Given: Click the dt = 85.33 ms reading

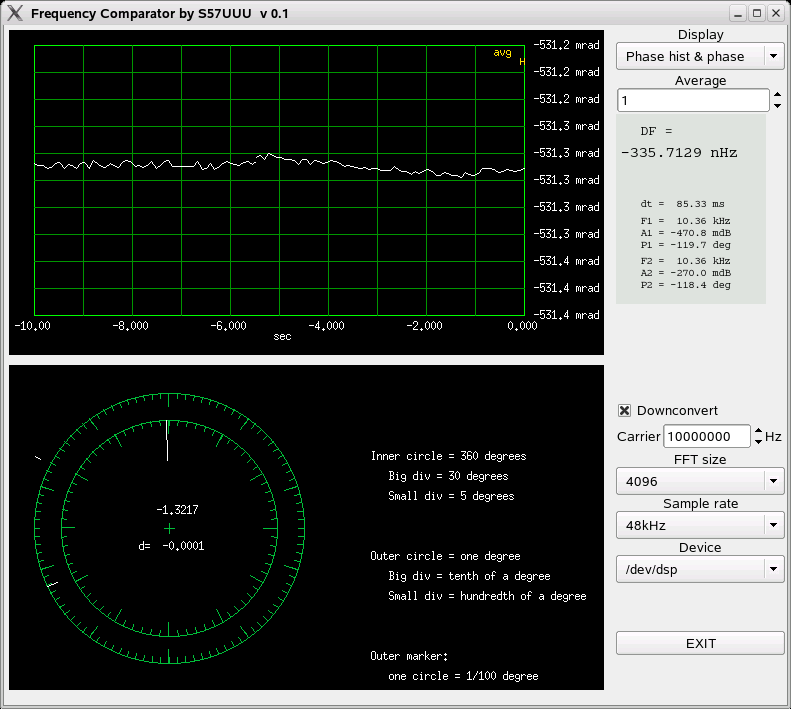Looking at the screenshot, I should 683,204.
